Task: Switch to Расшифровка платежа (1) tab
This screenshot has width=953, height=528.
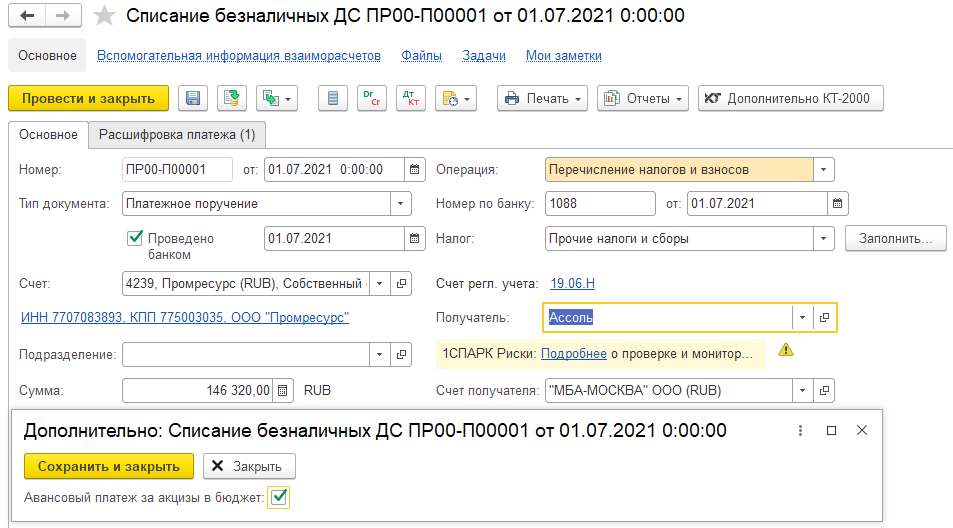Action: click(x=176, y=134)
